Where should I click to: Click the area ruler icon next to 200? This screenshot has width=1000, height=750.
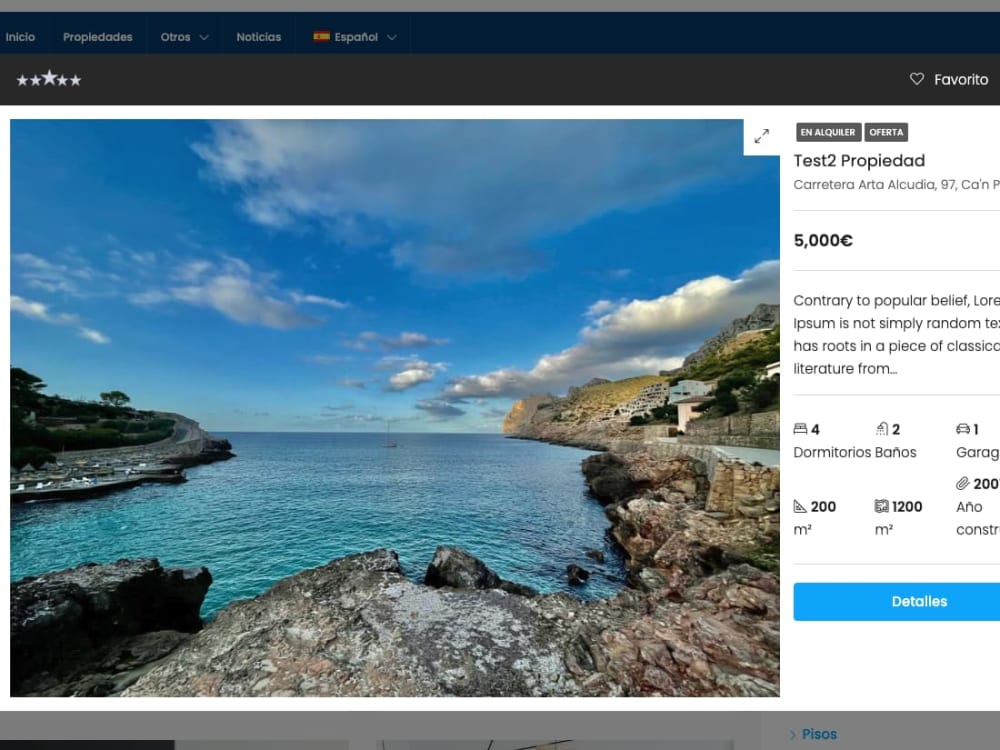click(800, 506)
